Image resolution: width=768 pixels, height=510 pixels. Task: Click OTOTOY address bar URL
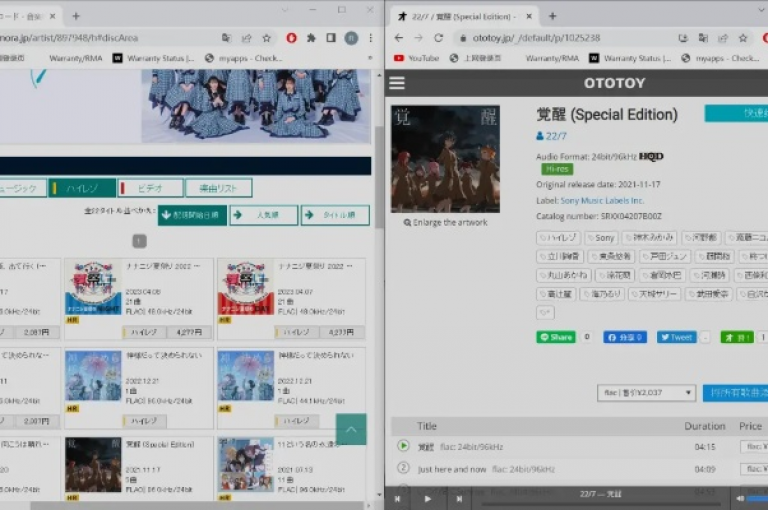coord(536,38)
